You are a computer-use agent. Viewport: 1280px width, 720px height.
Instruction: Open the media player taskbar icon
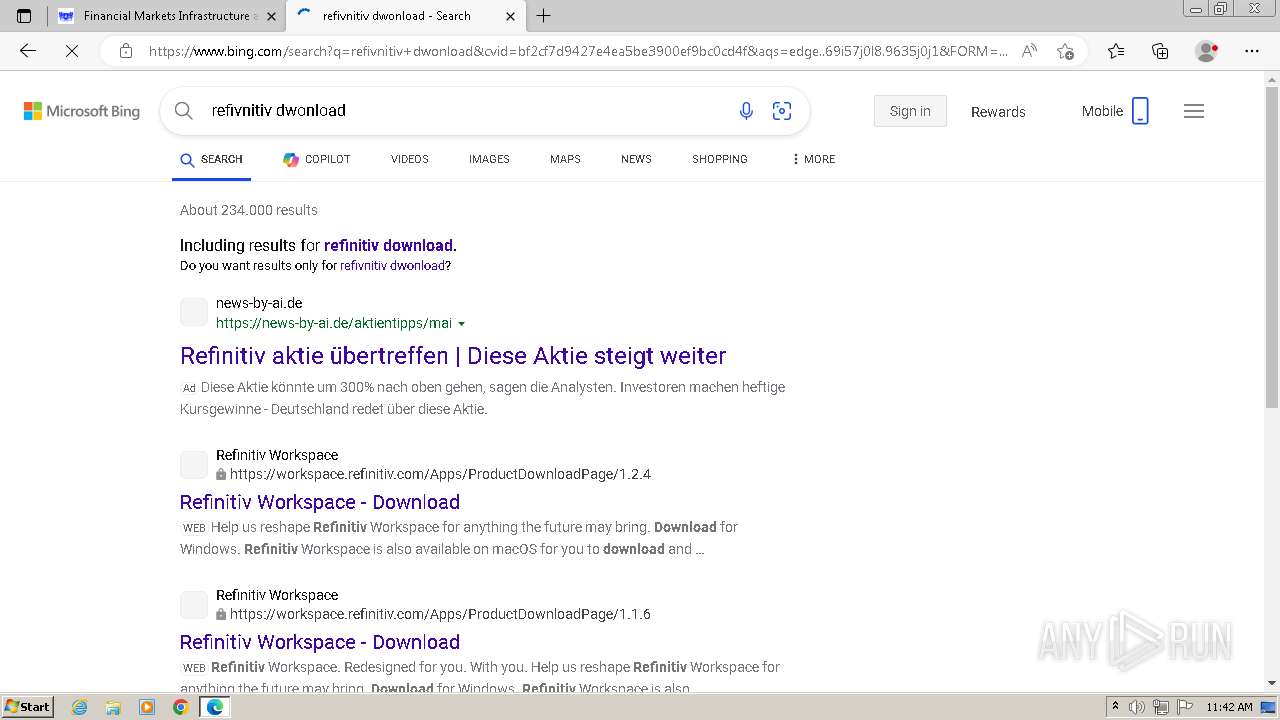click(x=147, y=707)
